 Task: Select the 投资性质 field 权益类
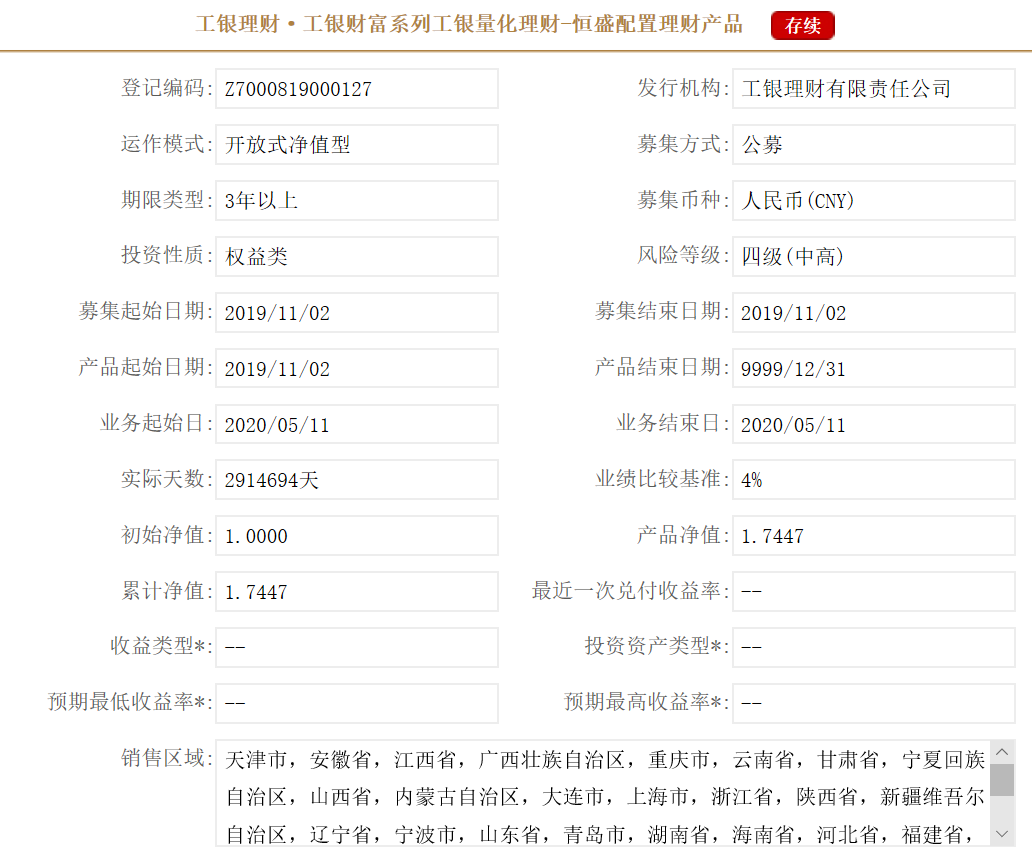coord(356,256)
